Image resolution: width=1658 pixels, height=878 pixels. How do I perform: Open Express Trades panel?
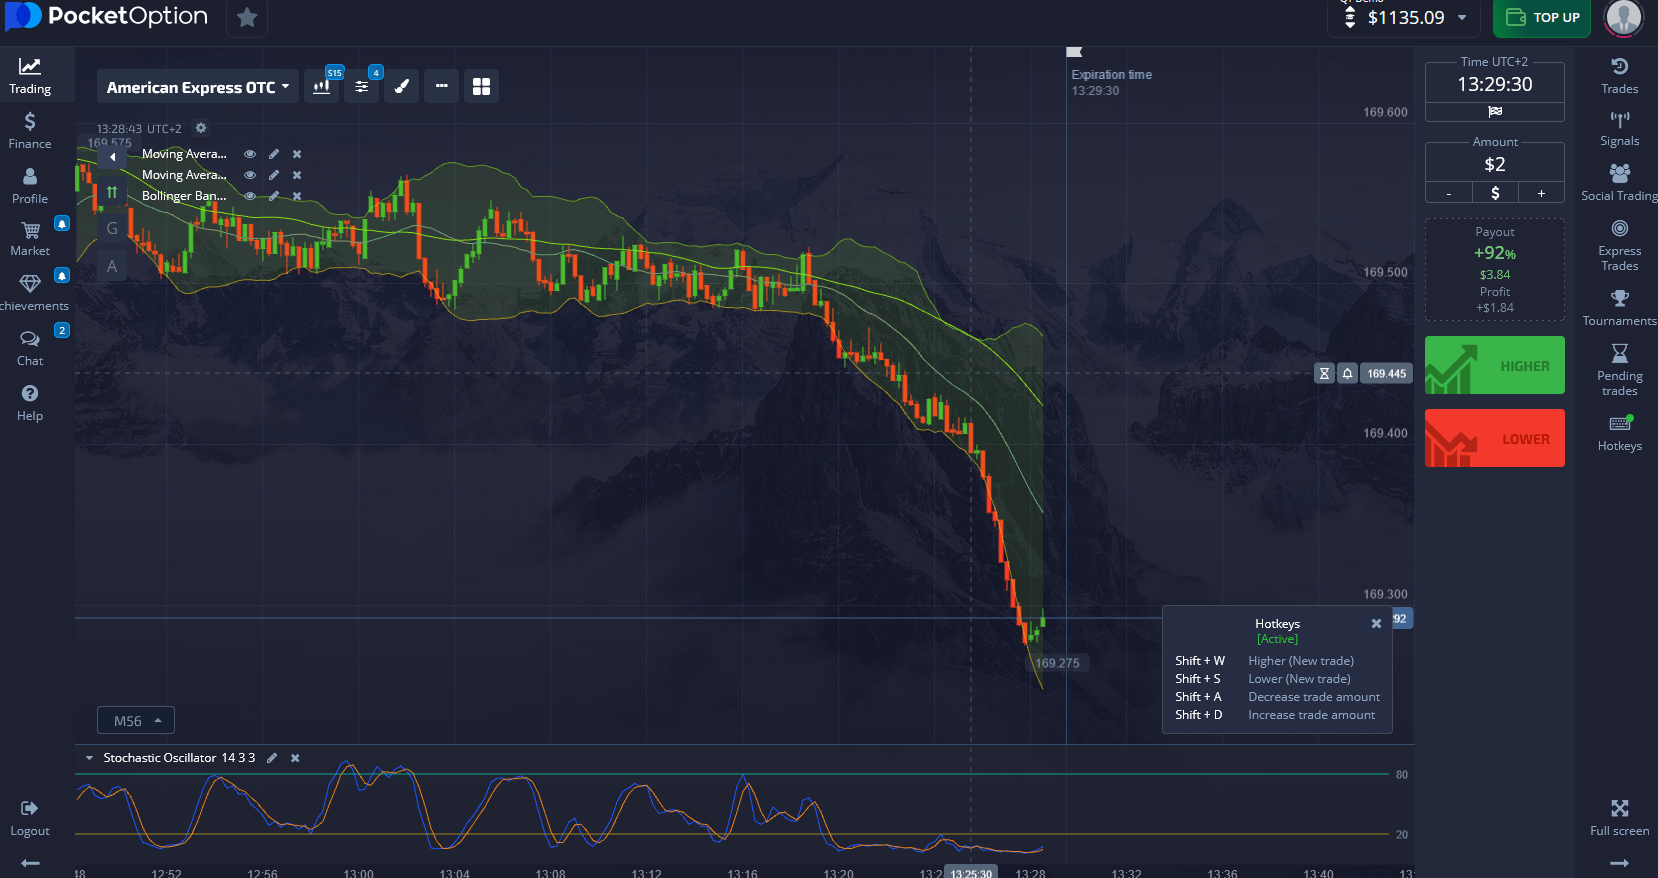tap(1619, 245)
